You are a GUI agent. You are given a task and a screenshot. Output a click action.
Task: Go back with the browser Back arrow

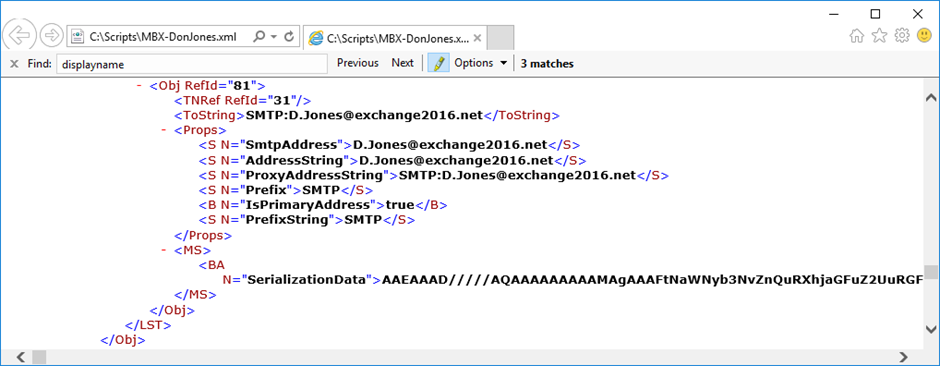tap(19, 36)
